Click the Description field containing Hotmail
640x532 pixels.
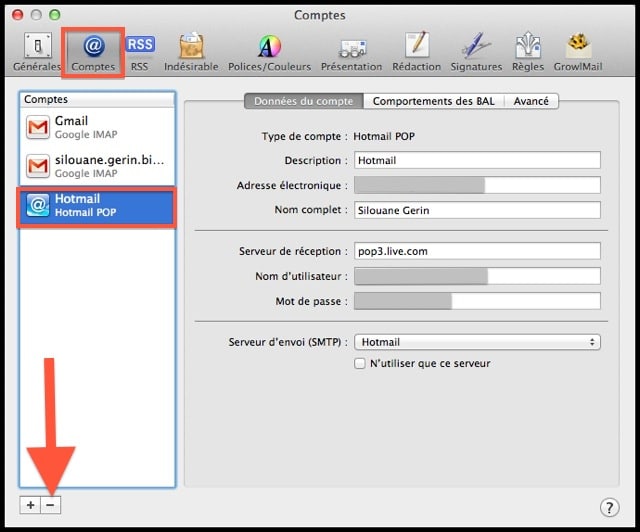coord(477,160)
